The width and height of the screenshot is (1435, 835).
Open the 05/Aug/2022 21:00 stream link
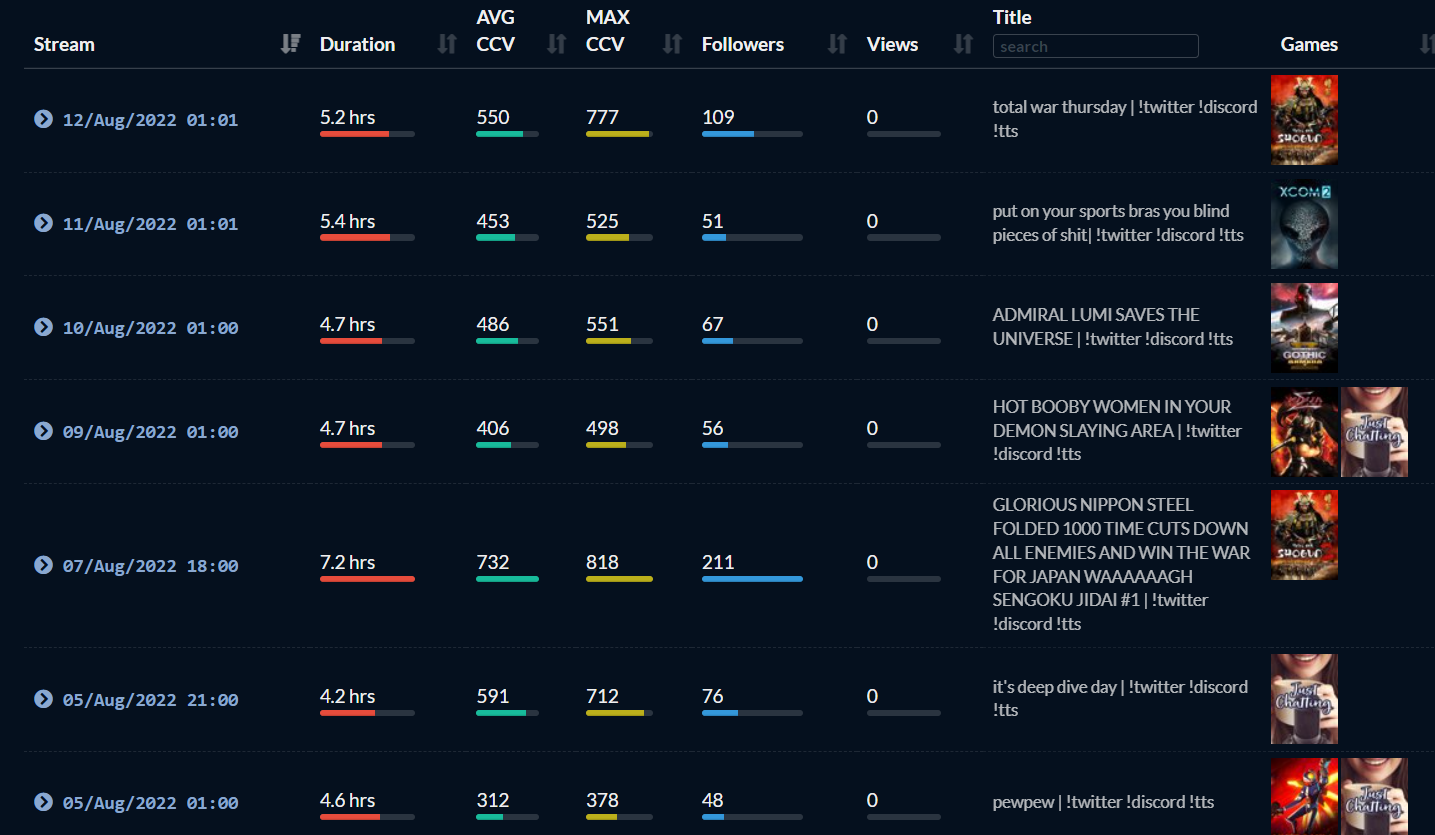pyautogui.click(x=150, y=700)
